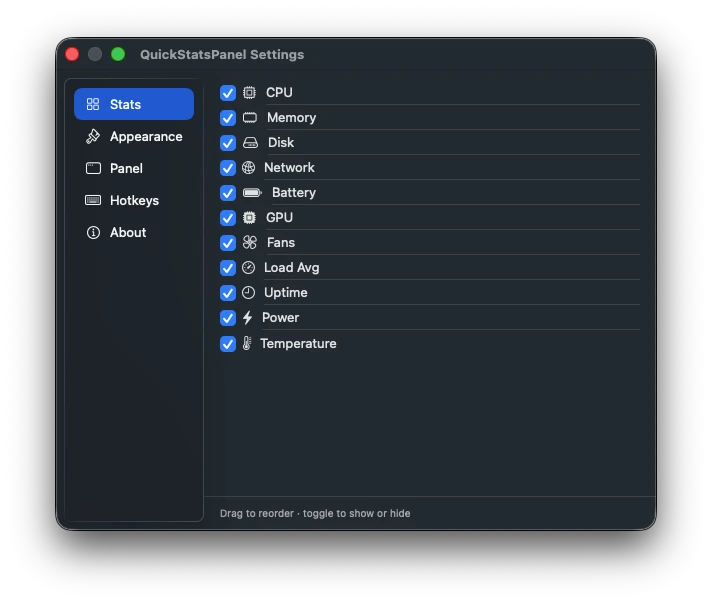
Task: Click the Battery icon in list
Action: (252, 193)
